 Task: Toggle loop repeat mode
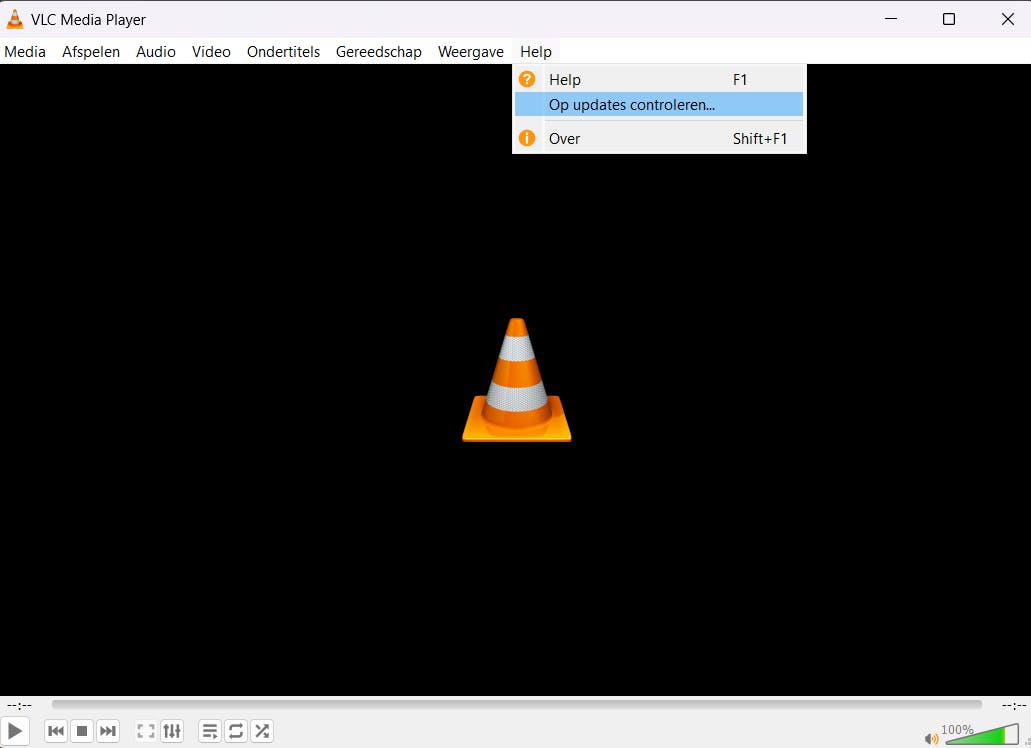click(x=236, y=731)
